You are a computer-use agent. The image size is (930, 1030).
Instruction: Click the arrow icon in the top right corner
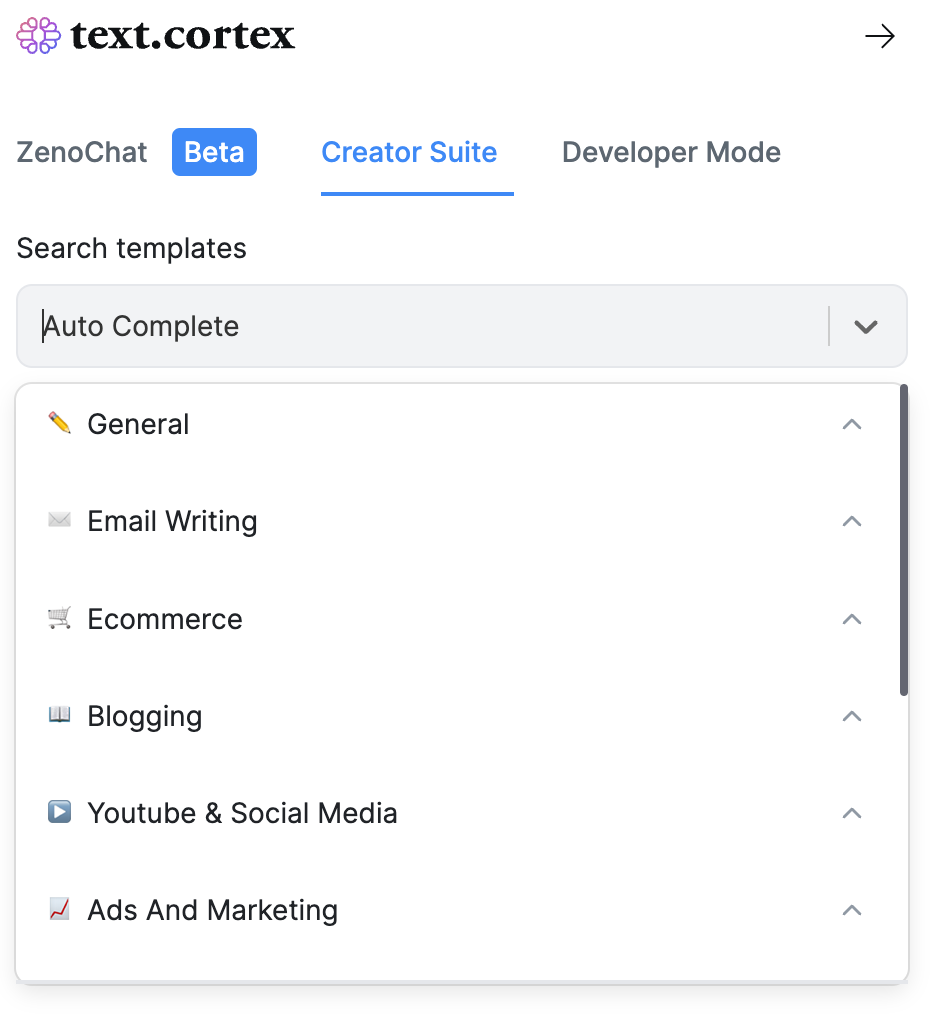click(x=880, y=36)
